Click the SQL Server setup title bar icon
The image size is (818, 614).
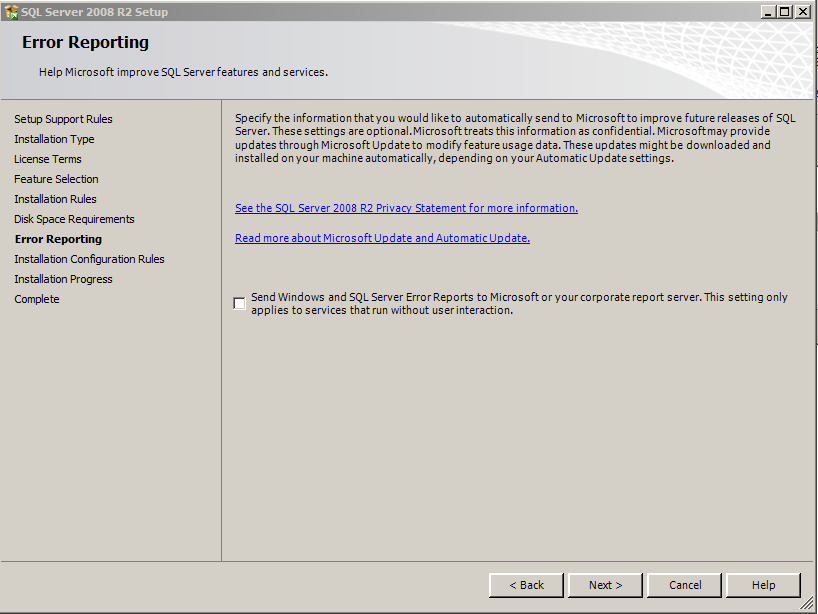pos(11,11)
